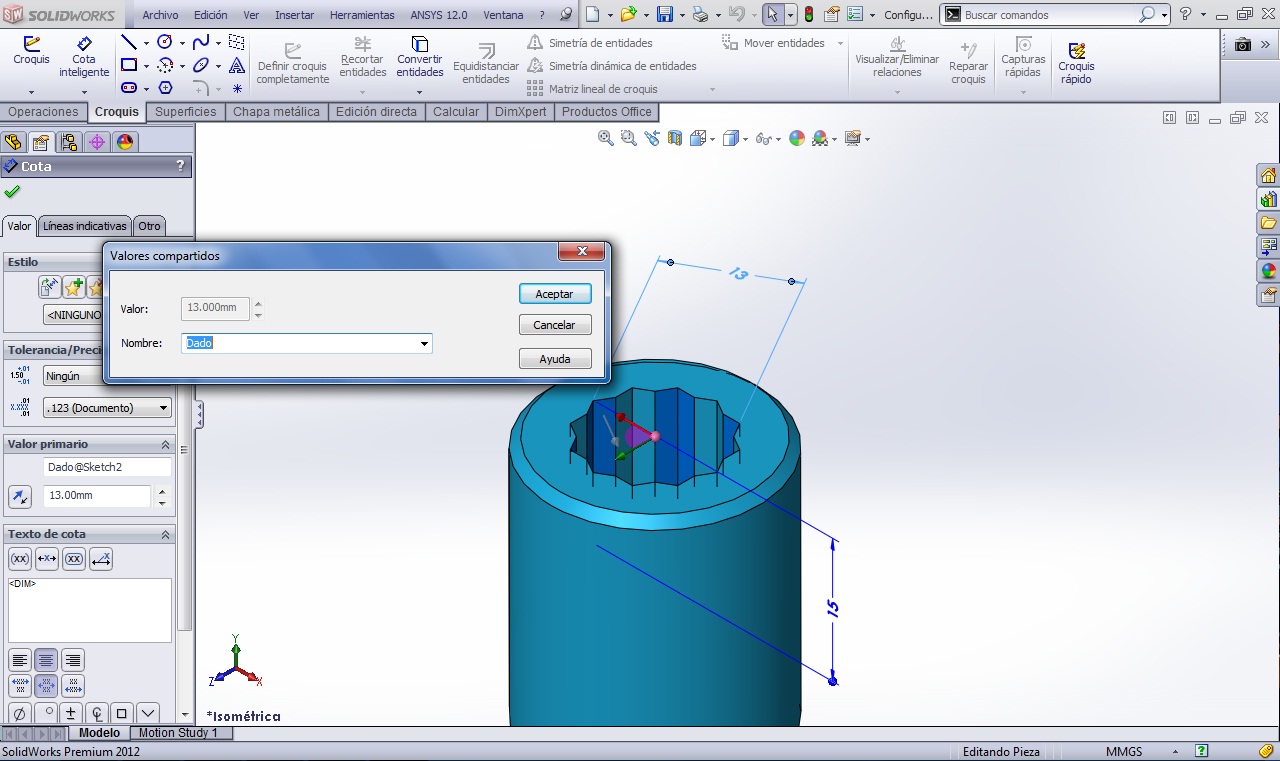Toggle add parentheses button in Texto de cota
This screenshot has height=761, width=1280.
(19, 559)
